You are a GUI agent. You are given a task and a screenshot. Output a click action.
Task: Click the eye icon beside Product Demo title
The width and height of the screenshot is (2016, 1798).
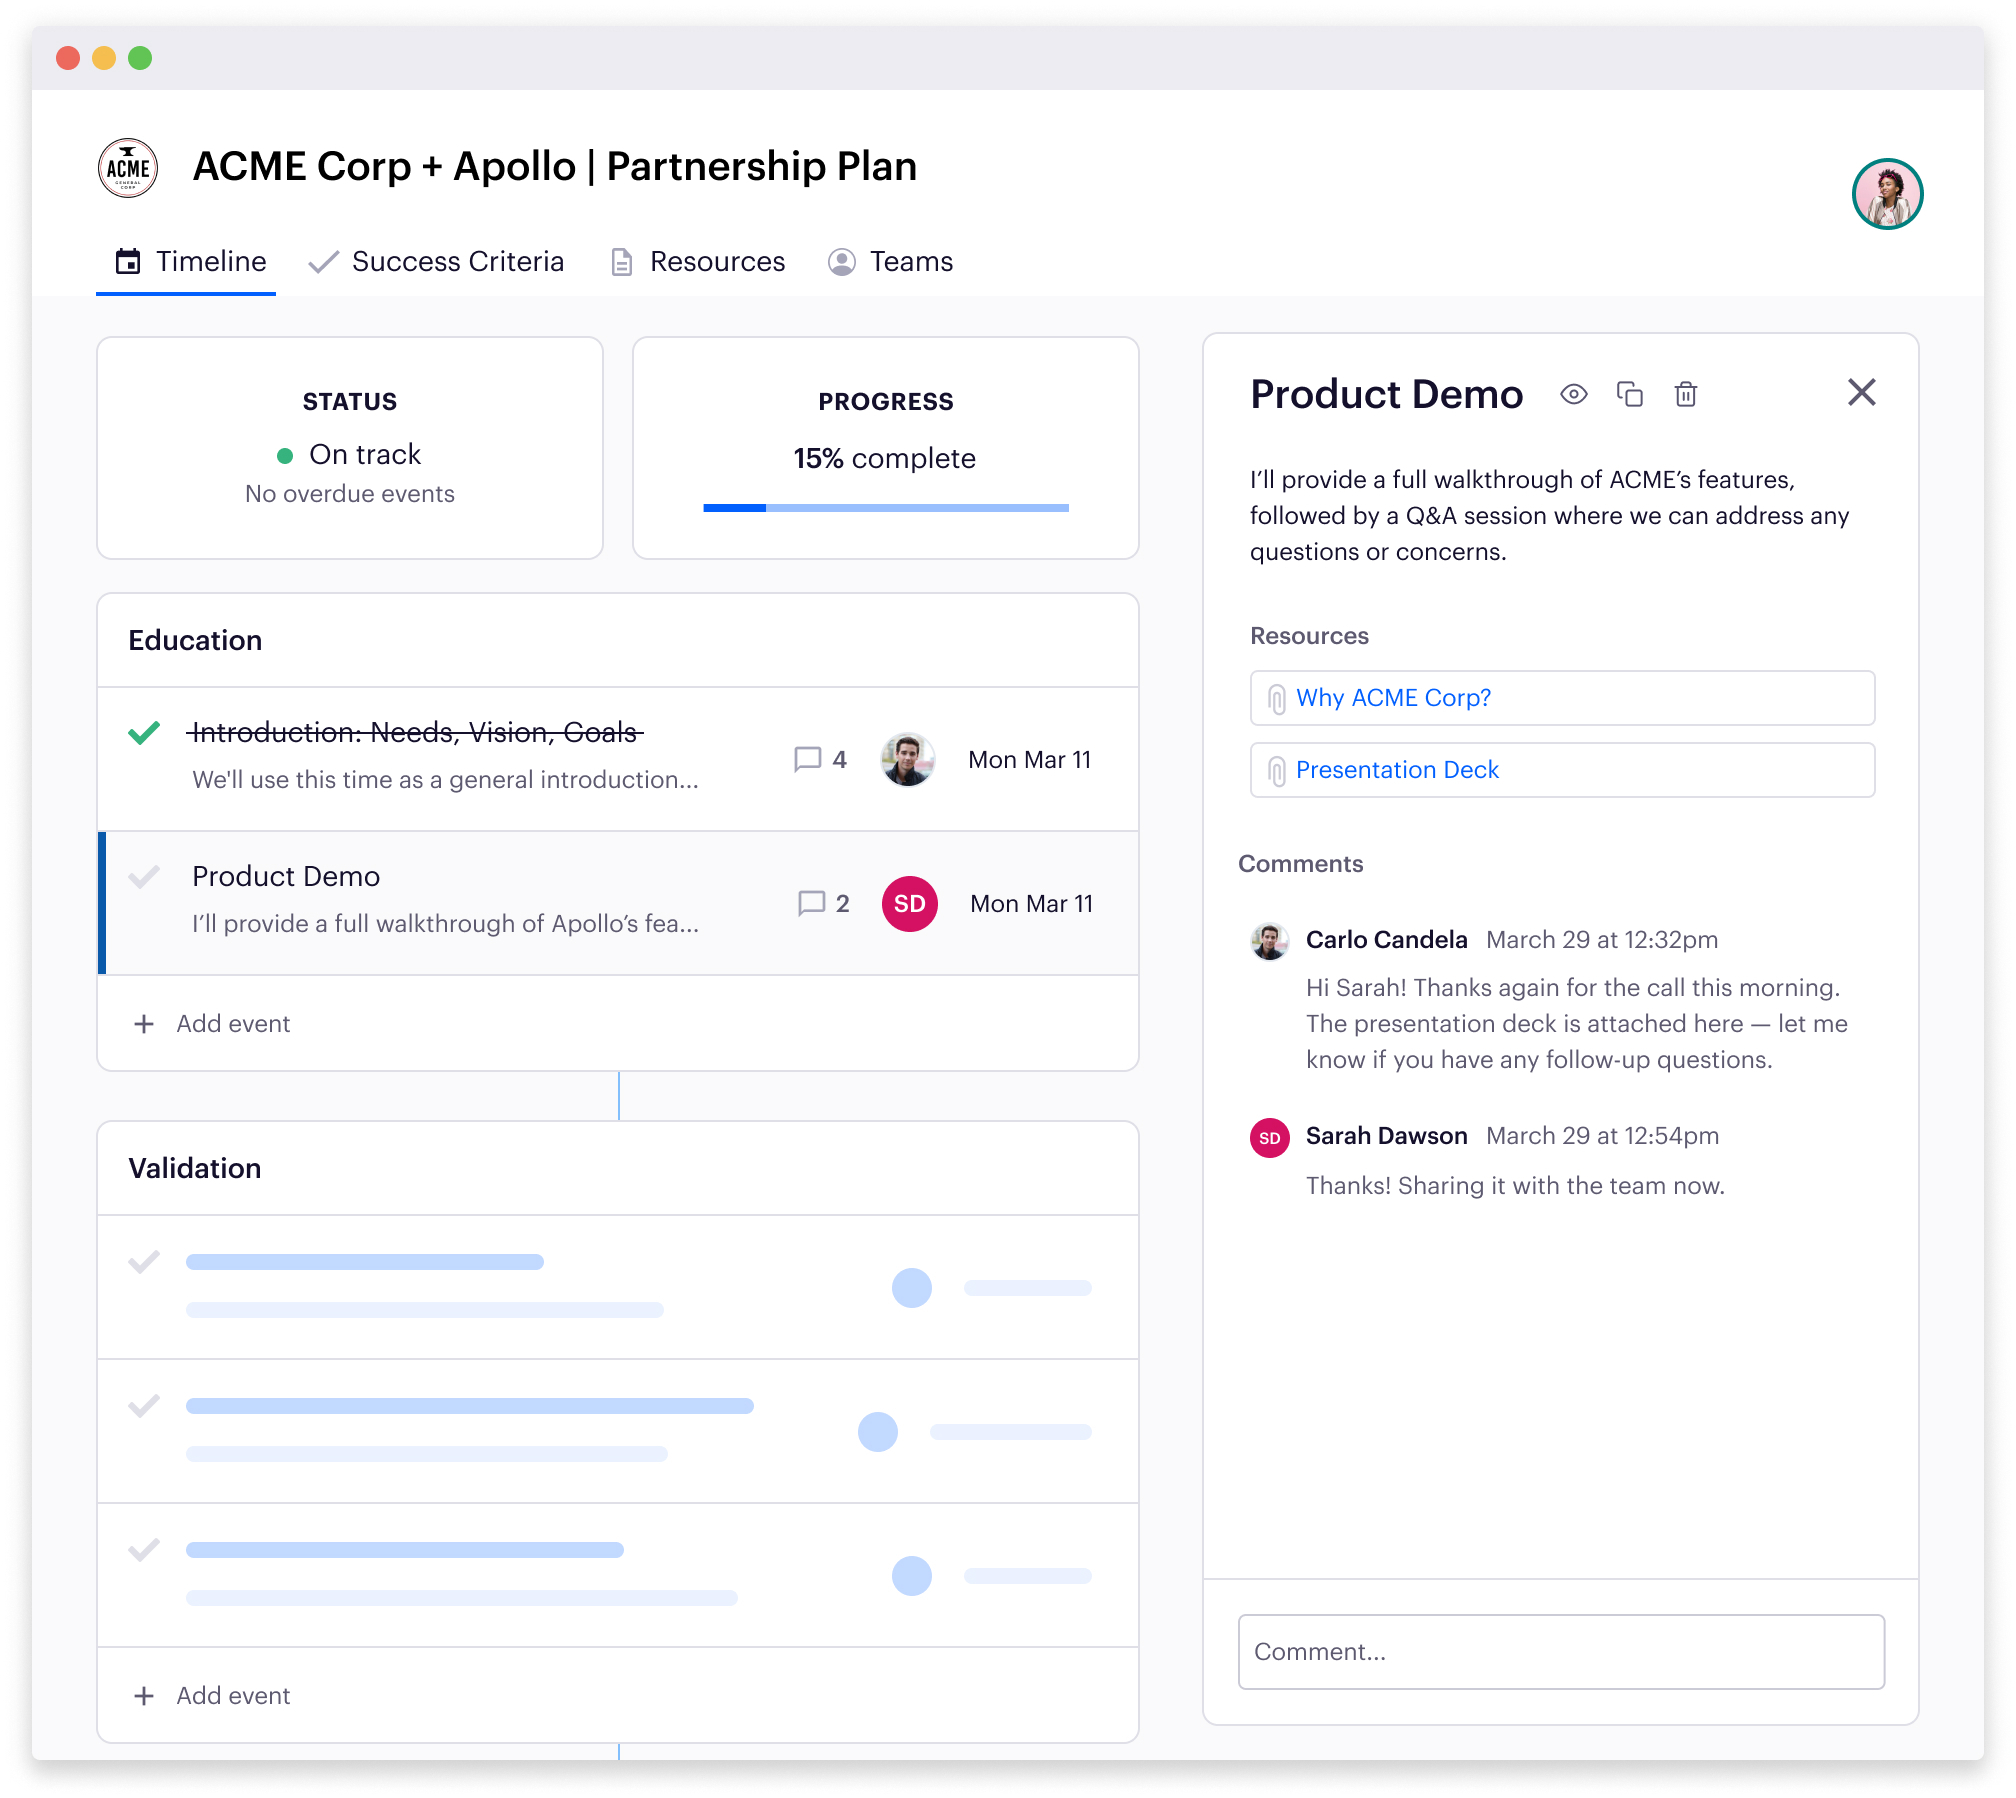(x=1573, y=394)
